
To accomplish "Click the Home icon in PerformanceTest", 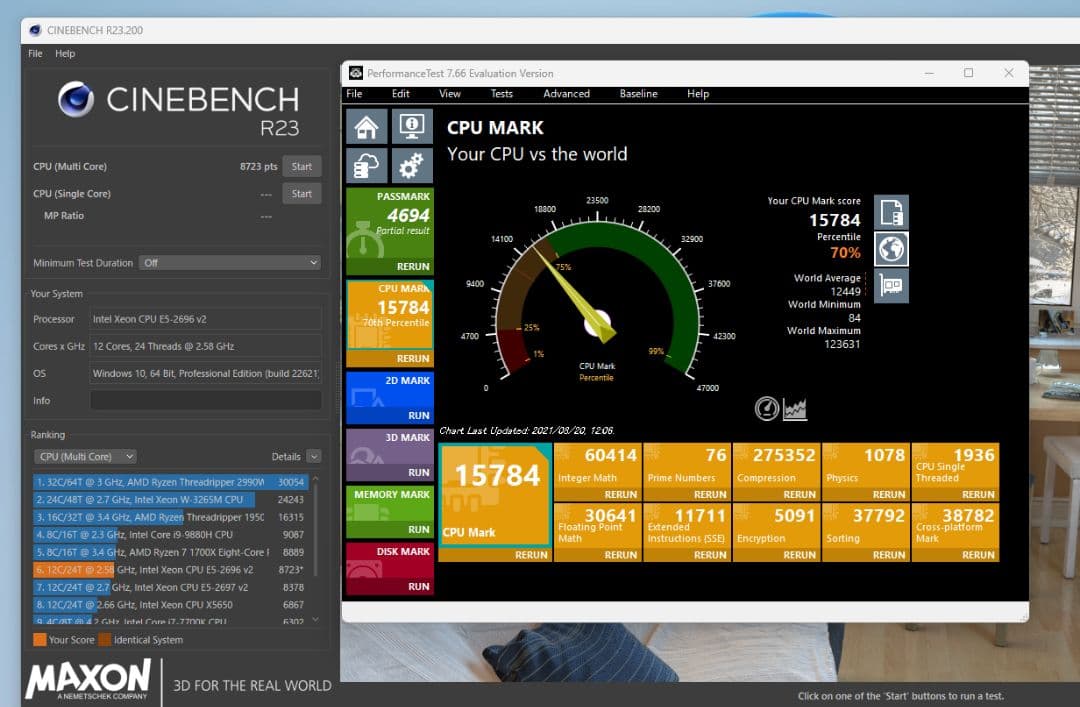I will pyautogui.click(x=366, y=127).
